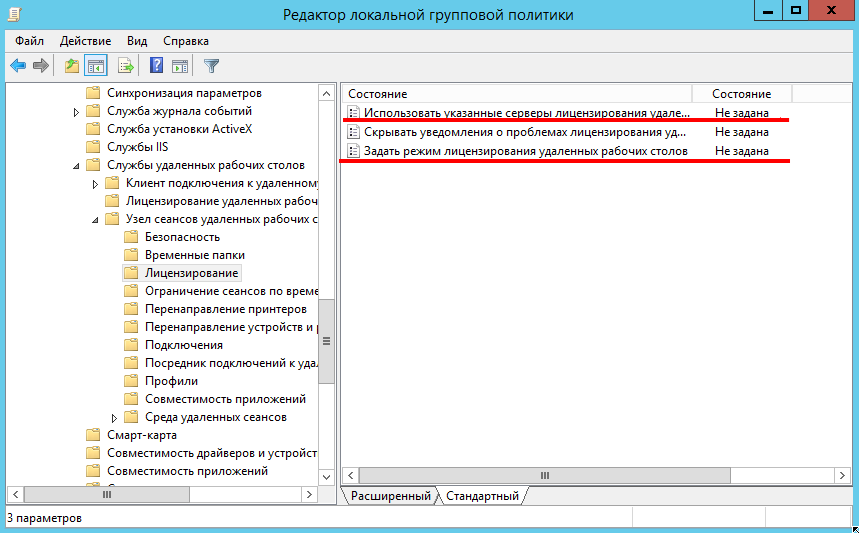Click the Back arrow toolbar icon

18,66
